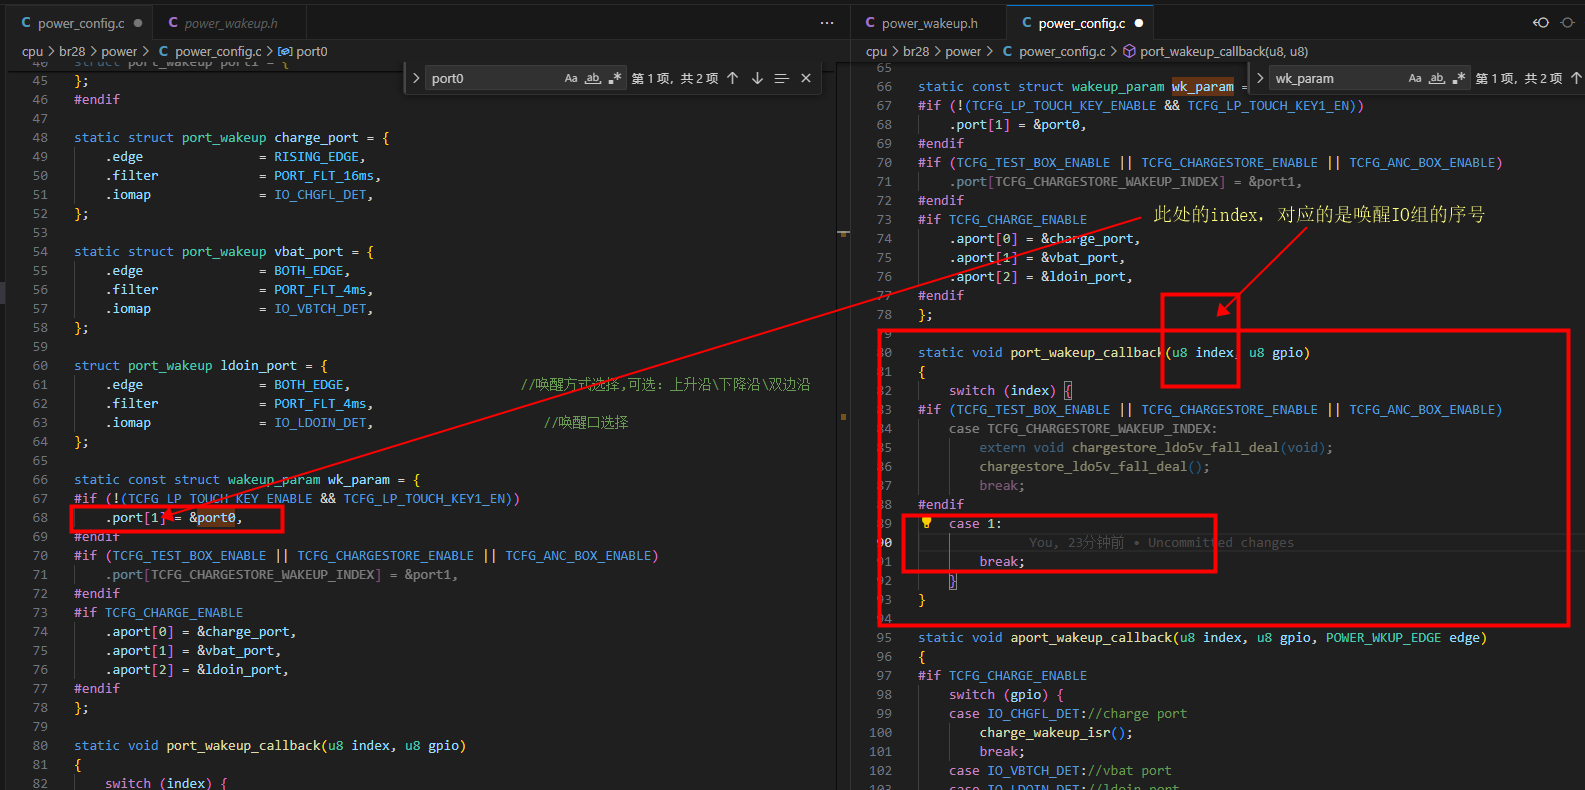Image resolution: width=1585 pixels, height=790 pixels.
Task: Expand replace field in wk_param find bar
Action: pos(1260,78)
